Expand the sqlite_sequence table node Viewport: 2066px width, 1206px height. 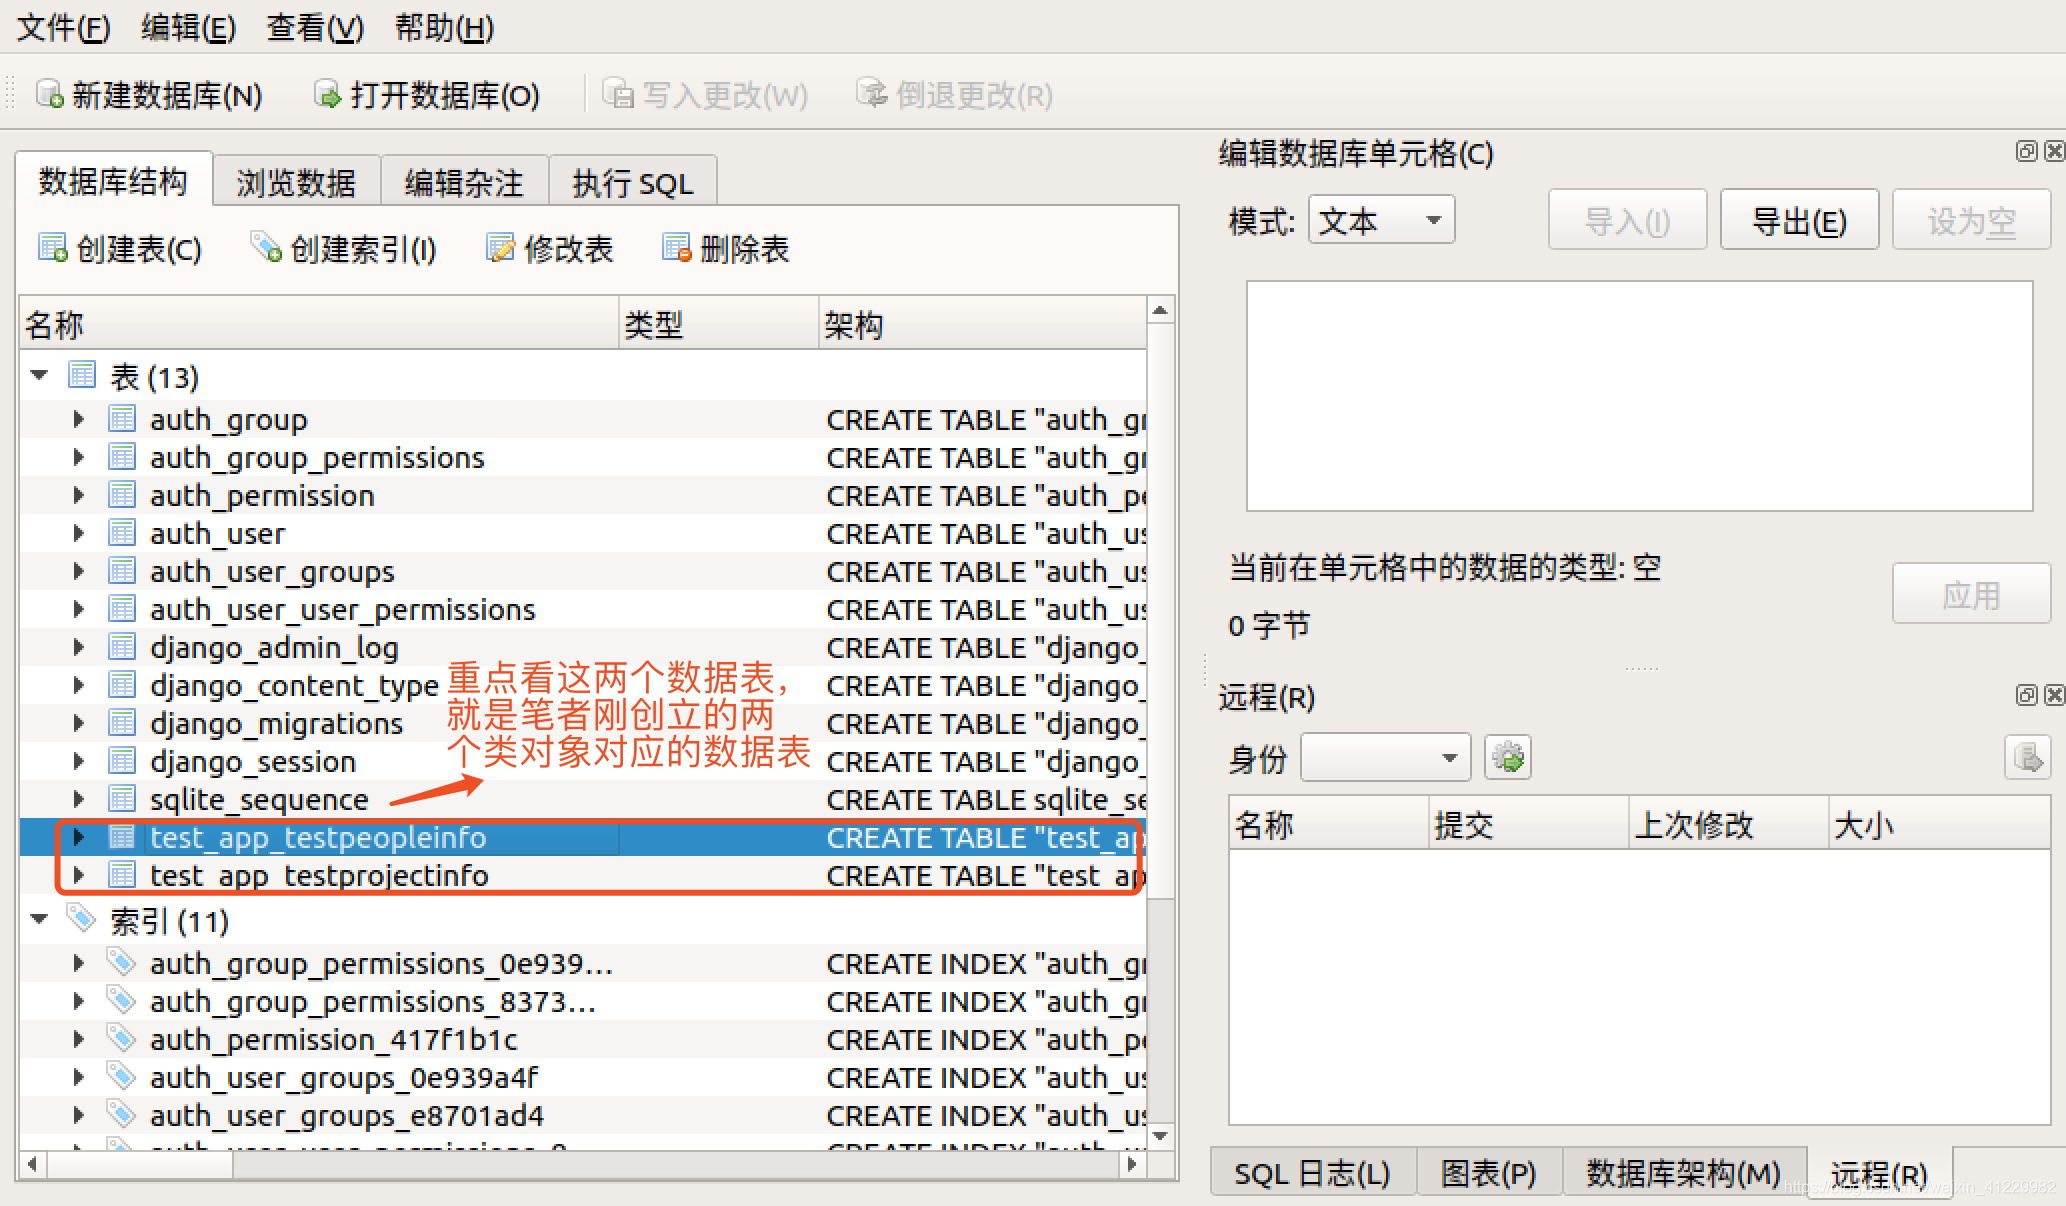[x=79, y=799]
